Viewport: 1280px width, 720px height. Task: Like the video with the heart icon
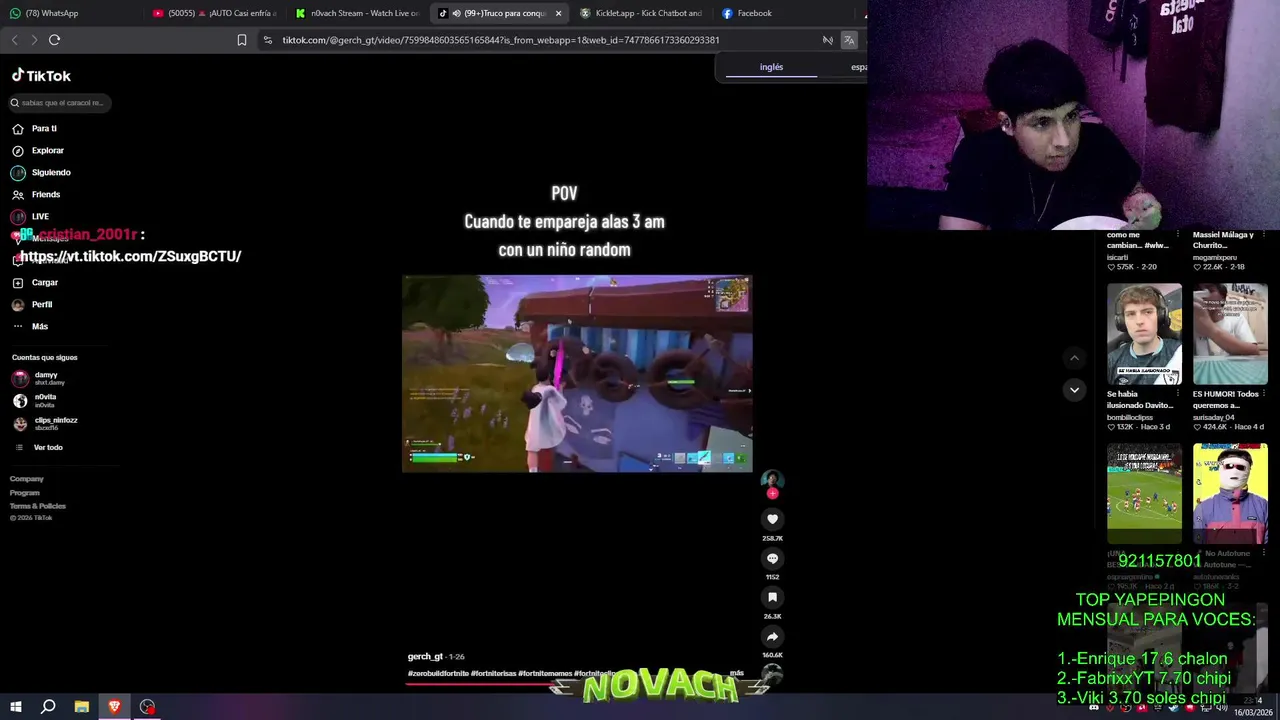click(x=772, y=519)
